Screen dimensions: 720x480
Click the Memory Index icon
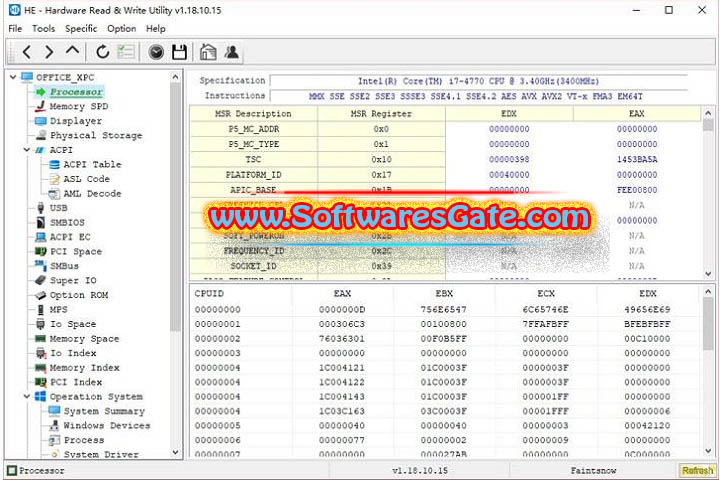click(x=41, y=367)
